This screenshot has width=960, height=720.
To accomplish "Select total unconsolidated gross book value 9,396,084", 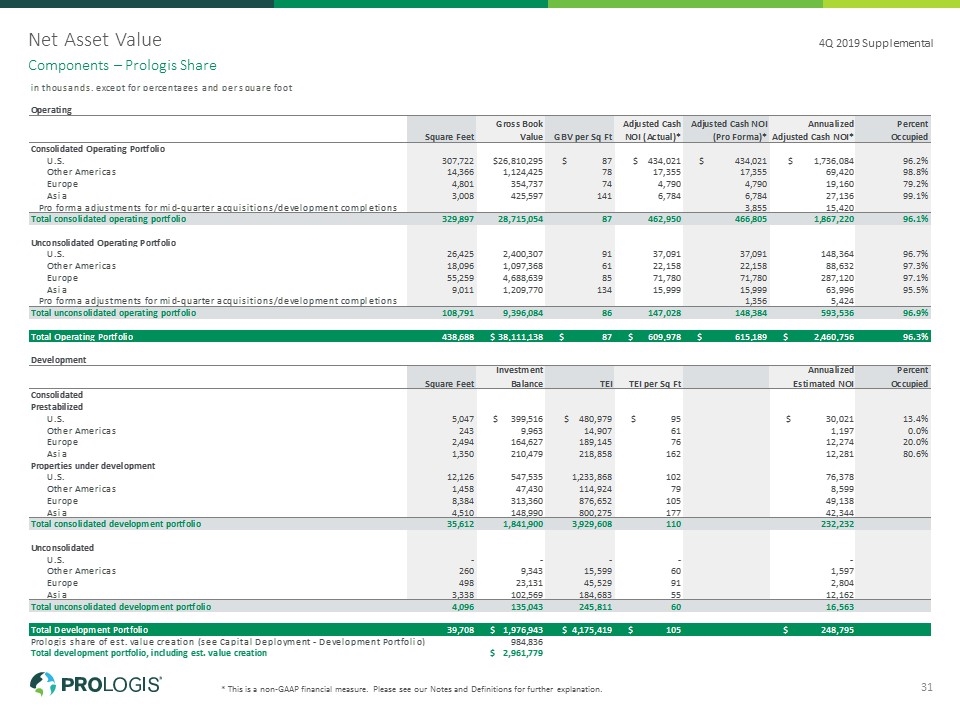I will click(522, 313).
